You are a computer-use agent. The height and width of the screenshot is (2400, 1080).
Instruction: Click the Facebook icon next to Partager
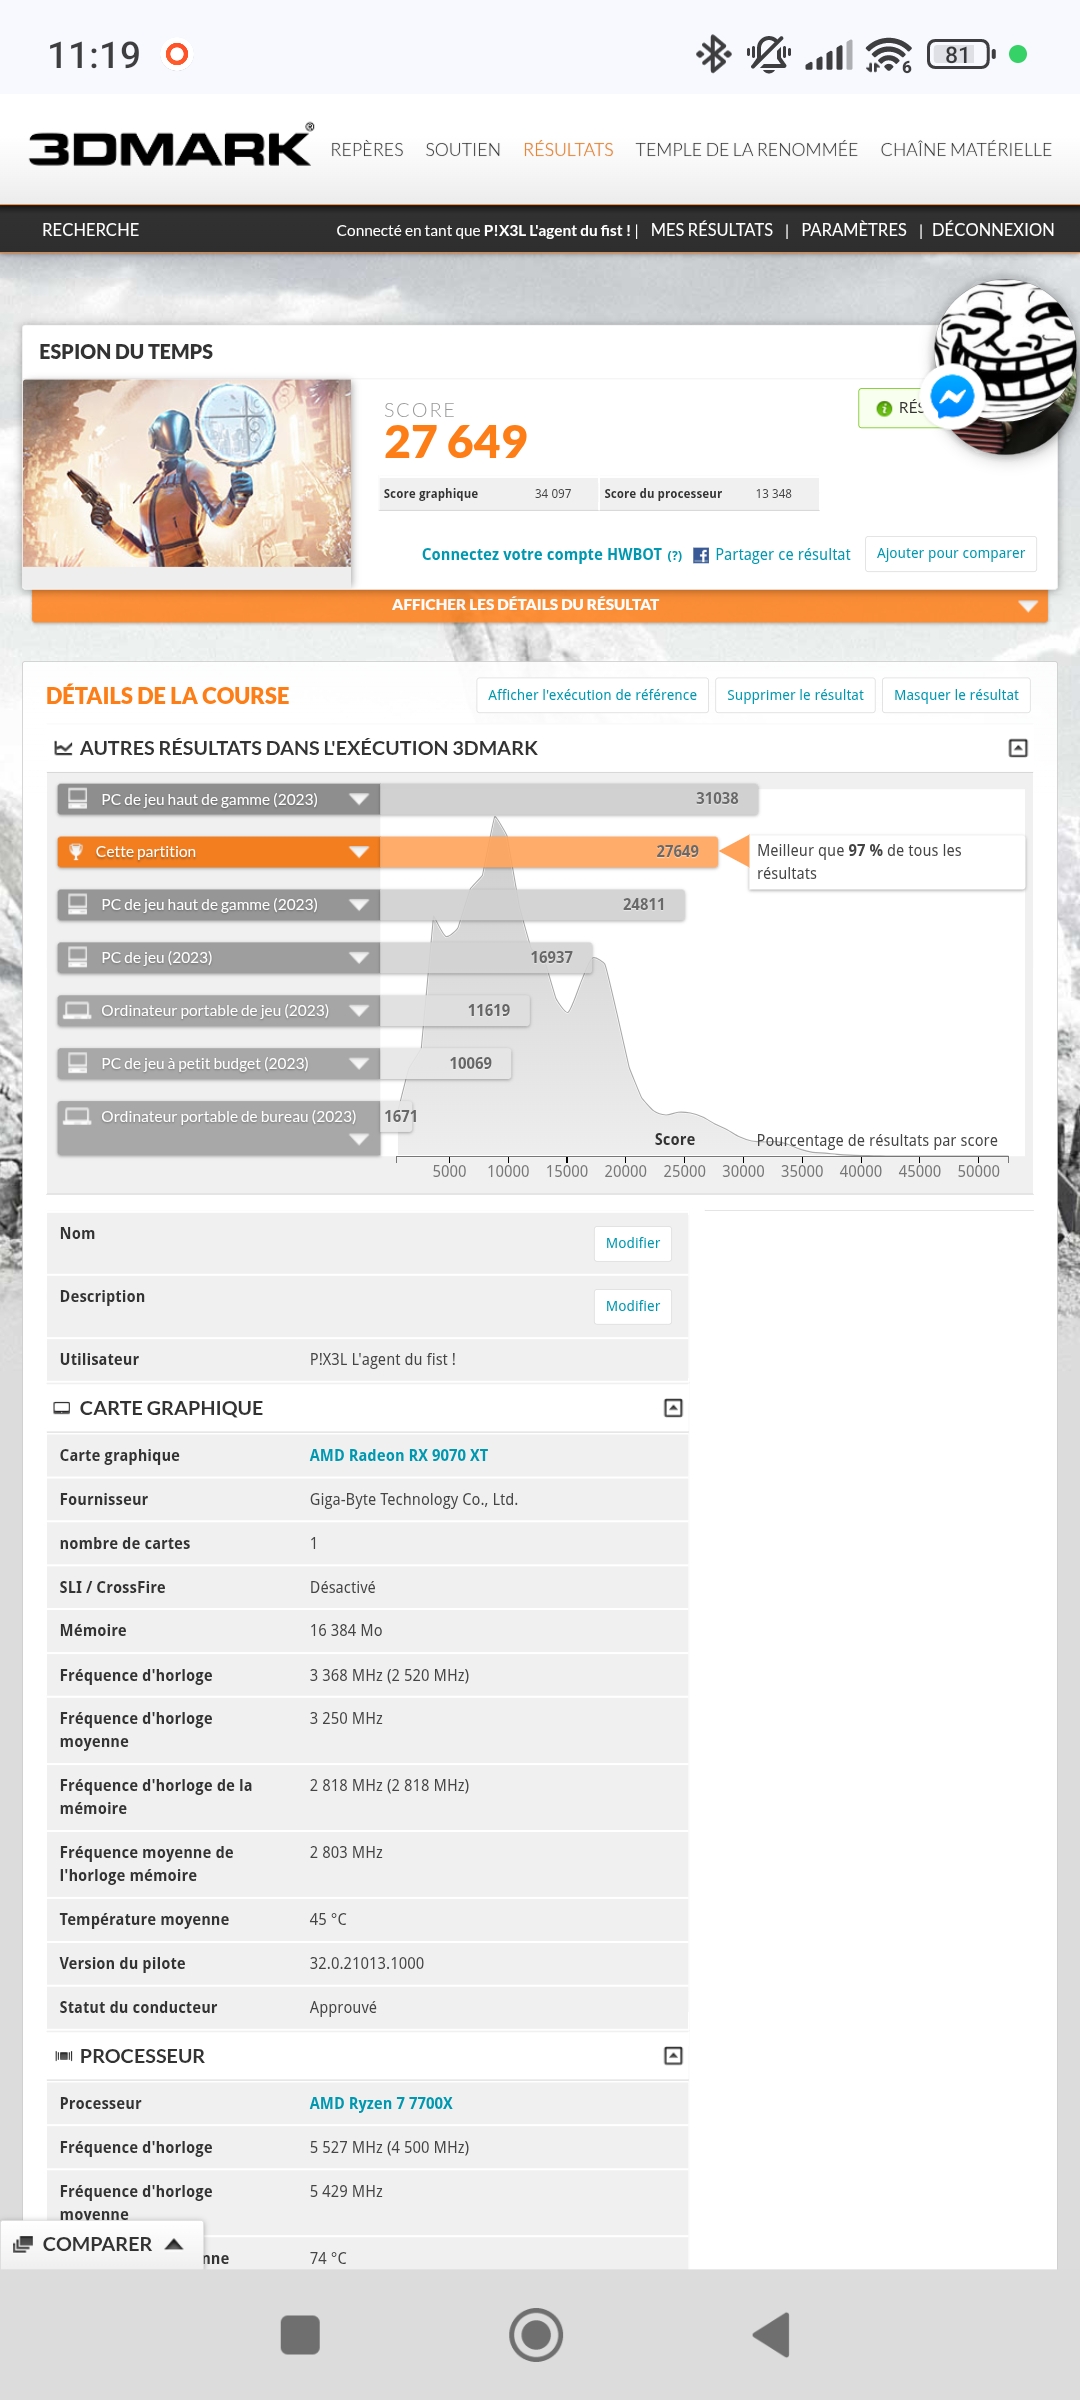point(701,555)
